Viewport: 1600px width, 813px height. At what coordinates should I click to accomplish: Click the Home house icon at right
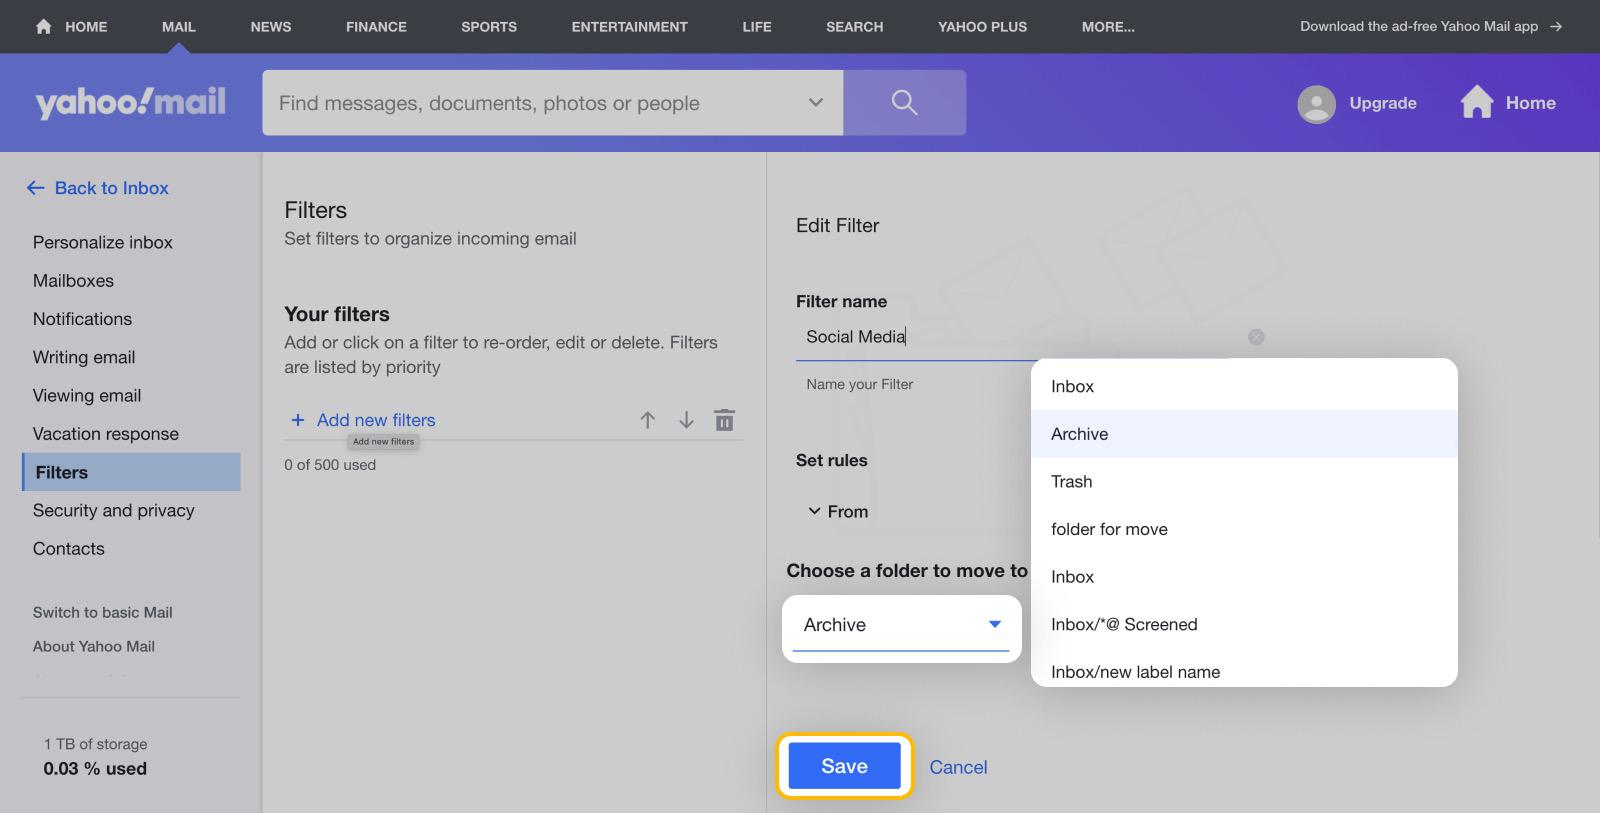(1476, 102)
